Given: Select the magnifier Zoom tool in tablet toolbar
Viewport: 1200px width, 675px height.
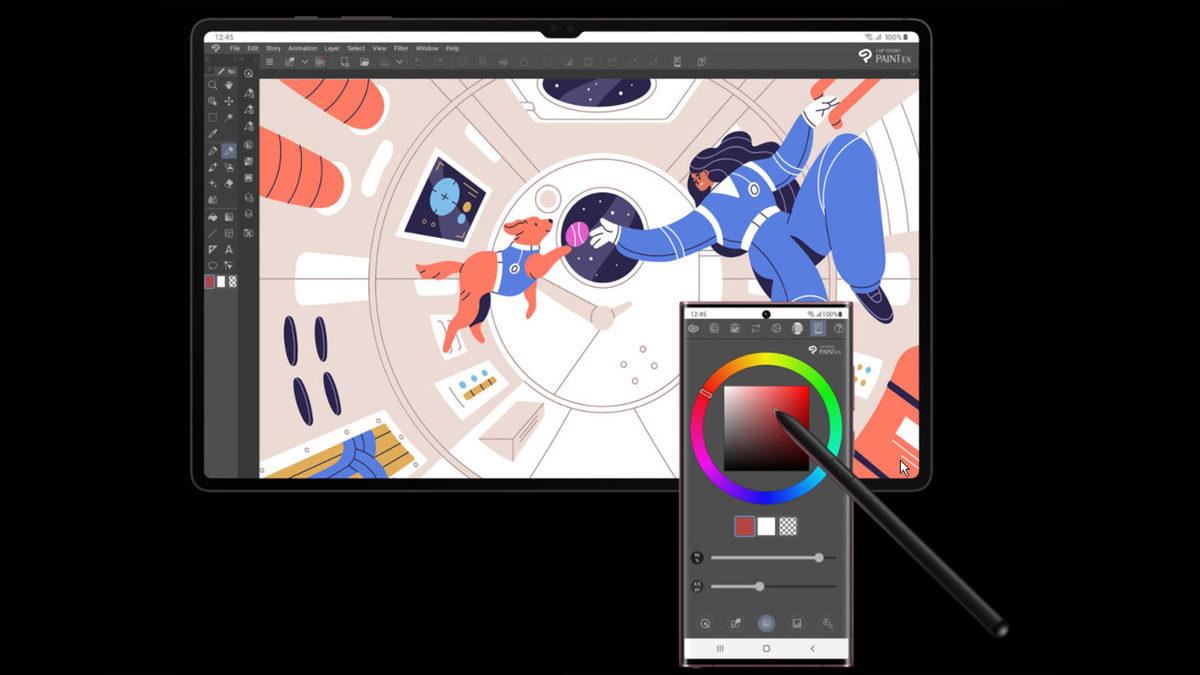Looking at the screenshot, I should (x=212, y=86).
